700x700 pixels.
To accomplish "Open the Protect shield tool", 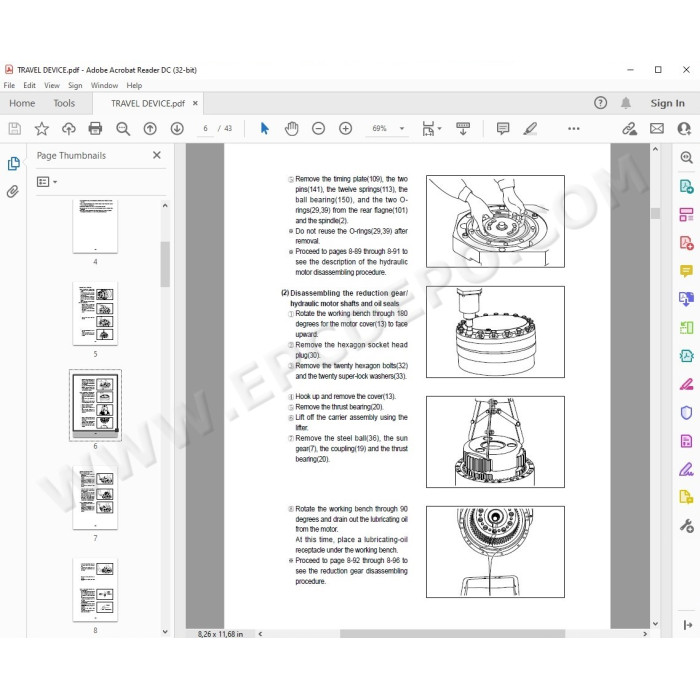I will (x=686, y=412).
